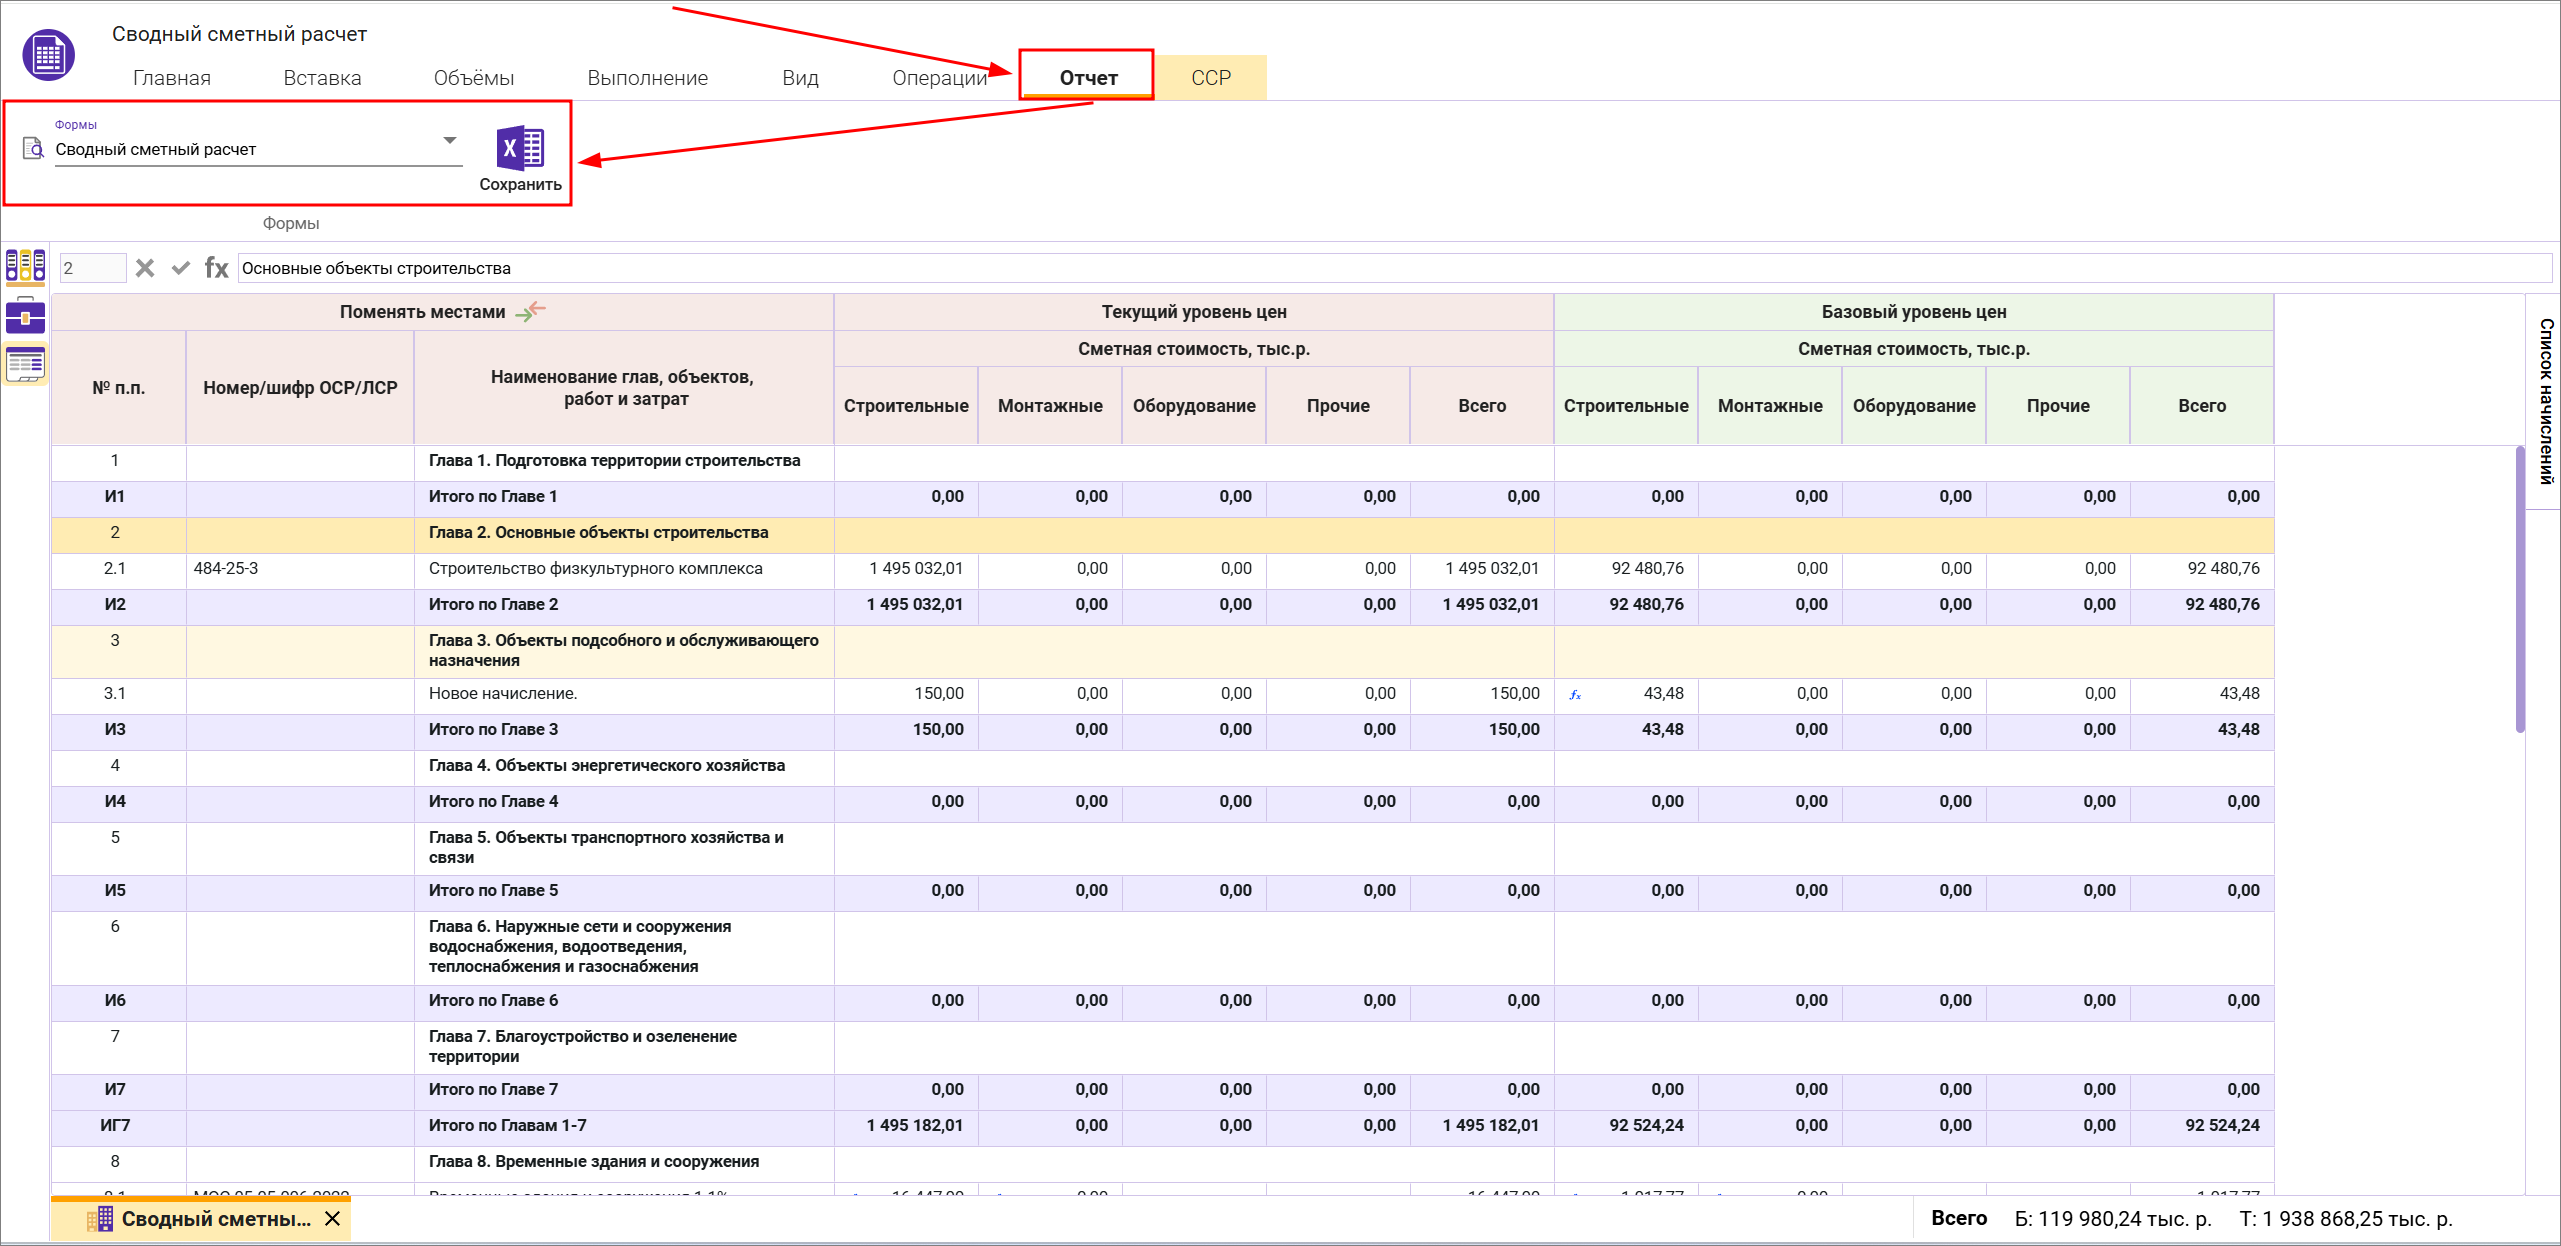
Task: Click the vertical scrollbar thumb
Action: coord(2520,590)
